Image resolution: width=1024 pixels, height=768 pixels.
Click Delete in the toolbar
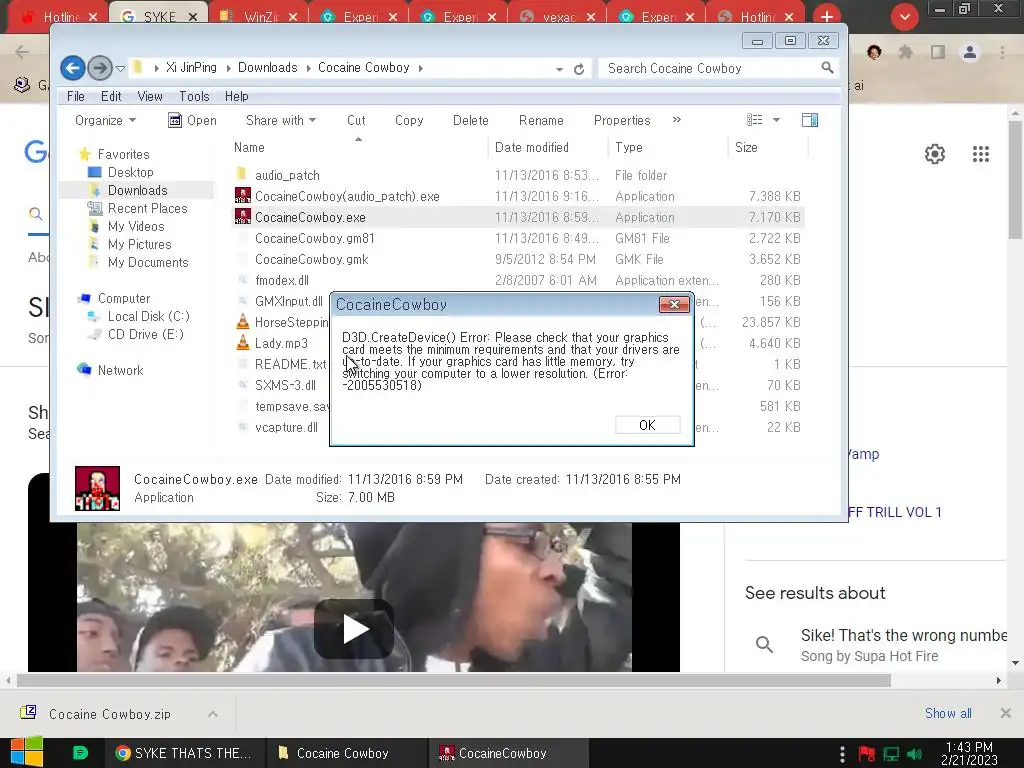click(x=470, y=120)
